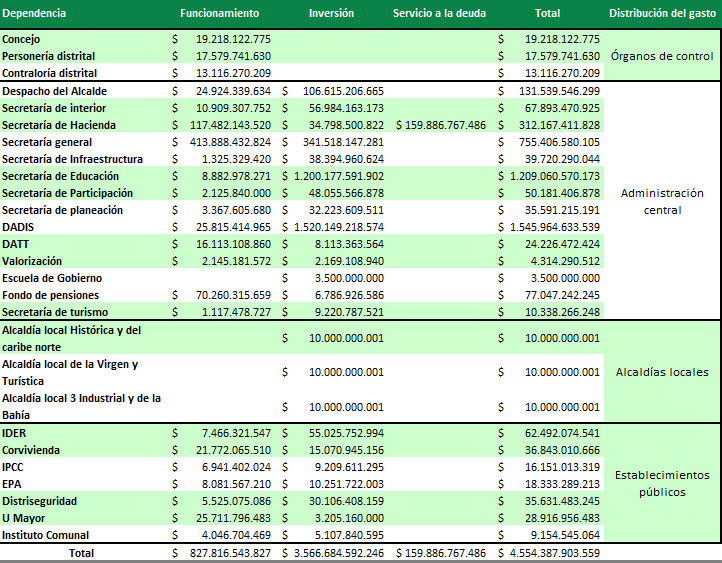
Task: Select the Concejo row label
Action: click(22, 39)
